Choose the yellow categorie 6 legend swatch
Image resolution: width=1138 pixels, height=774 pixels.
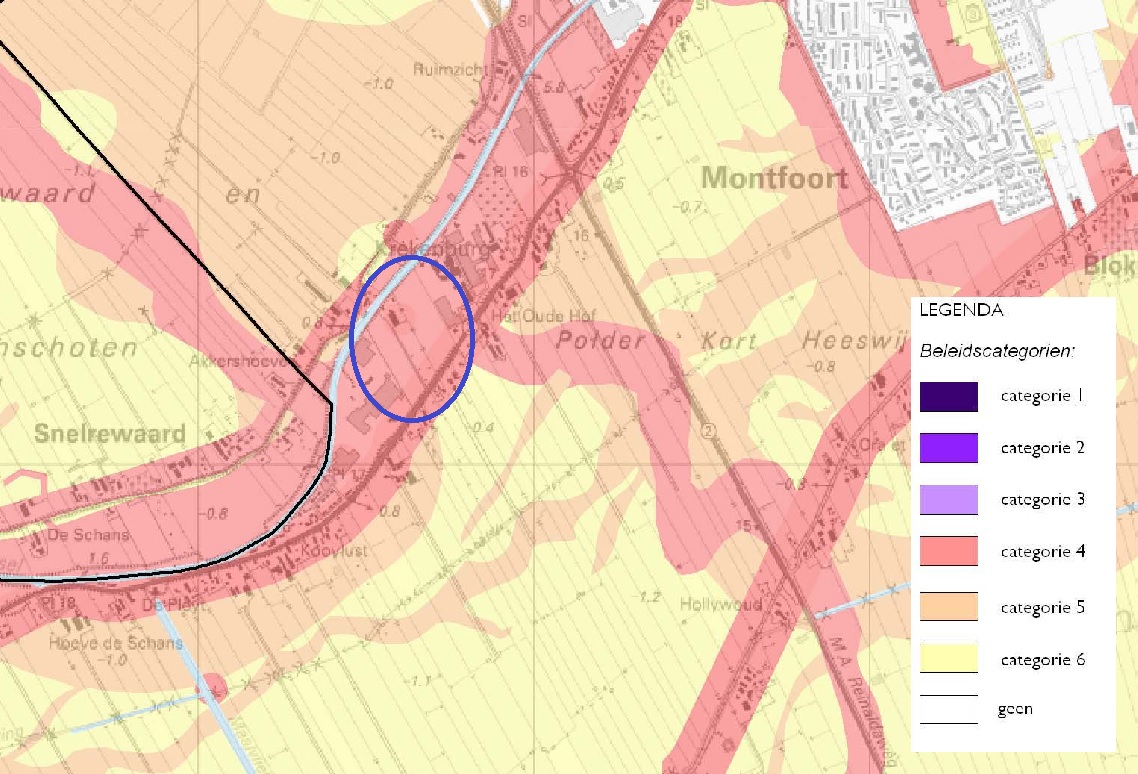pyautogui.click(x=948, y=659)
